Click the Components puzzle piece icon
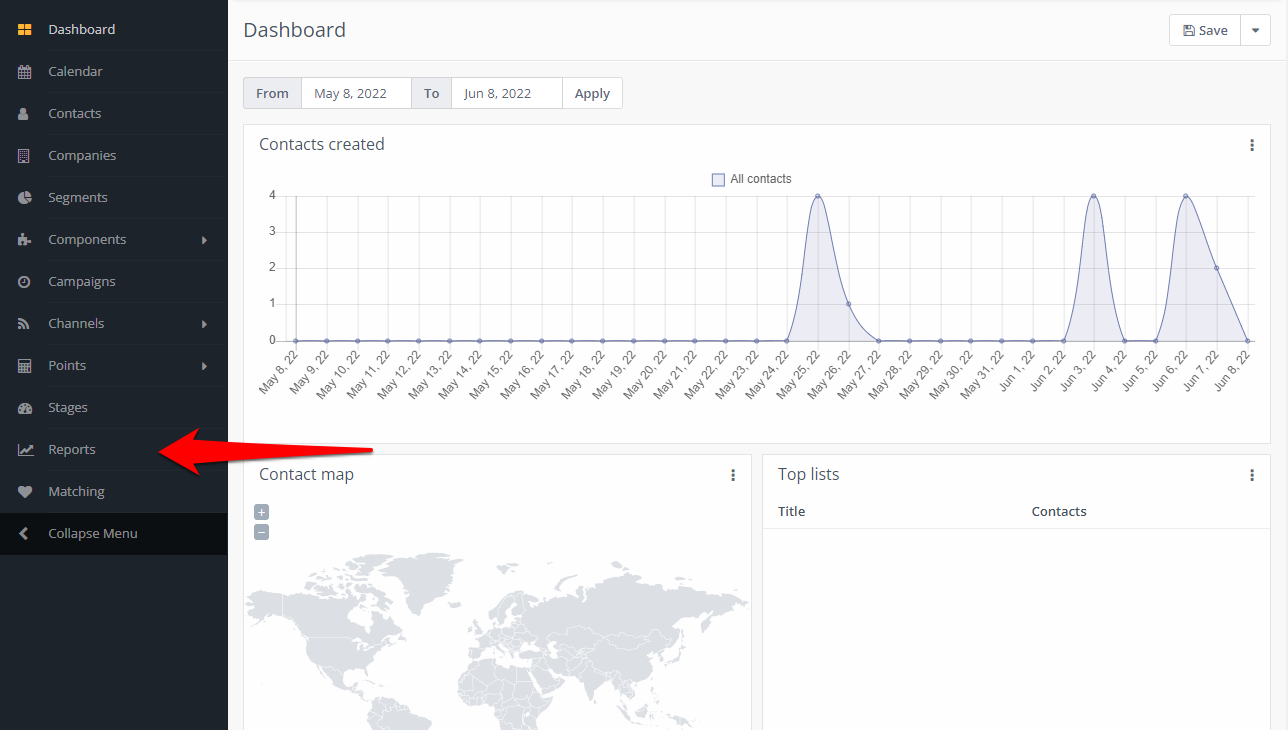Screen dimensions: 1288x730 tap(25, 240)
